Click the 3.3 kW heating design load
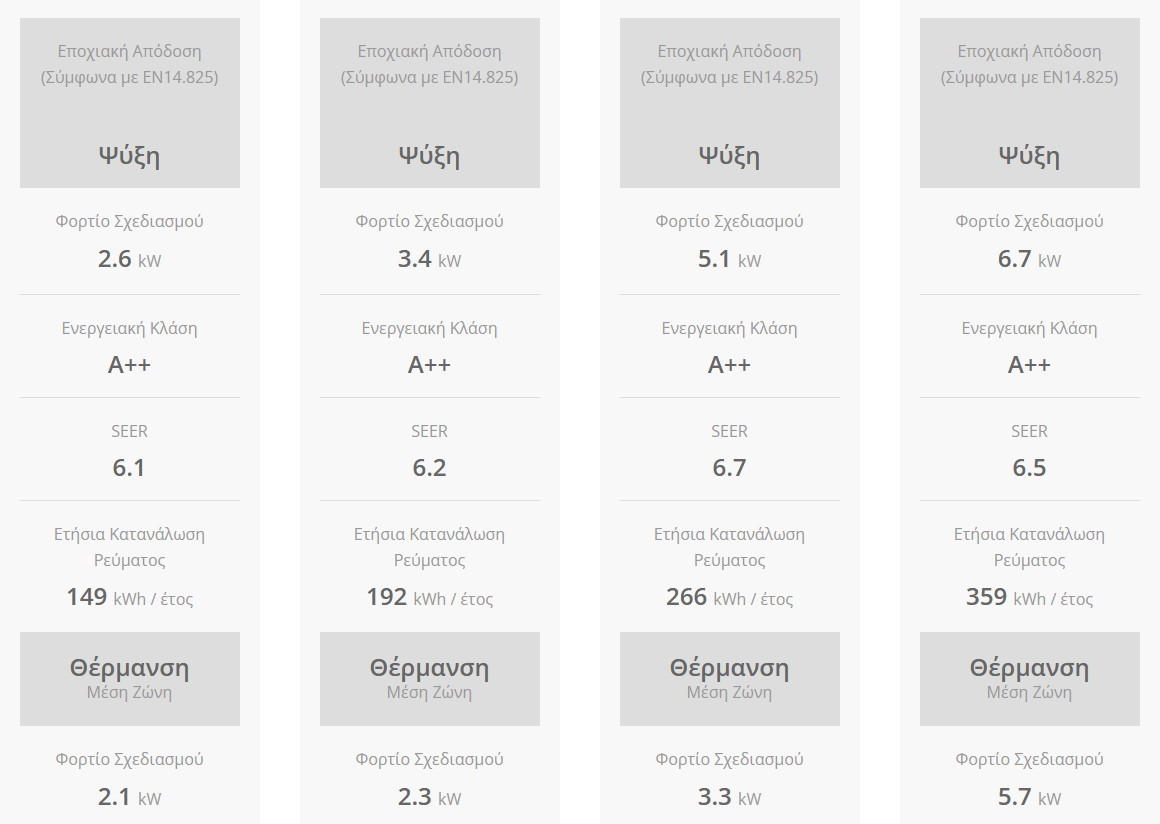Screen dimensions: 1160x824 coord(729,798)
